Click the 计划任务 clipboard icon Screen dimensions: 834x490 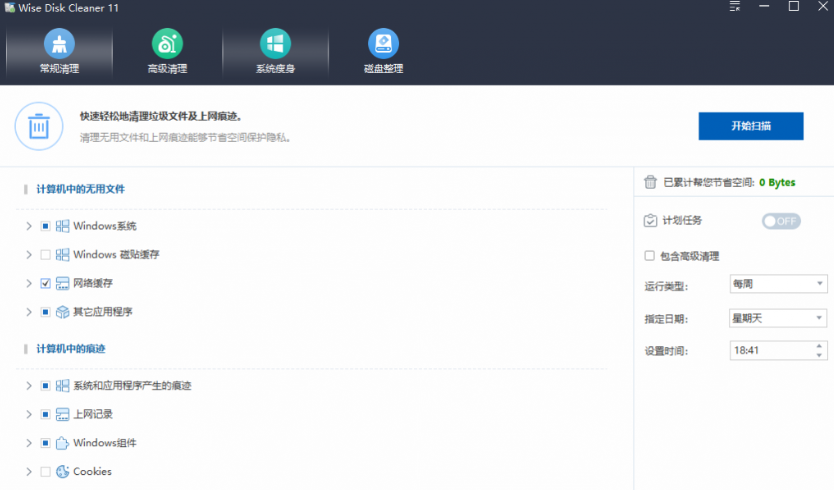[650, 221]
